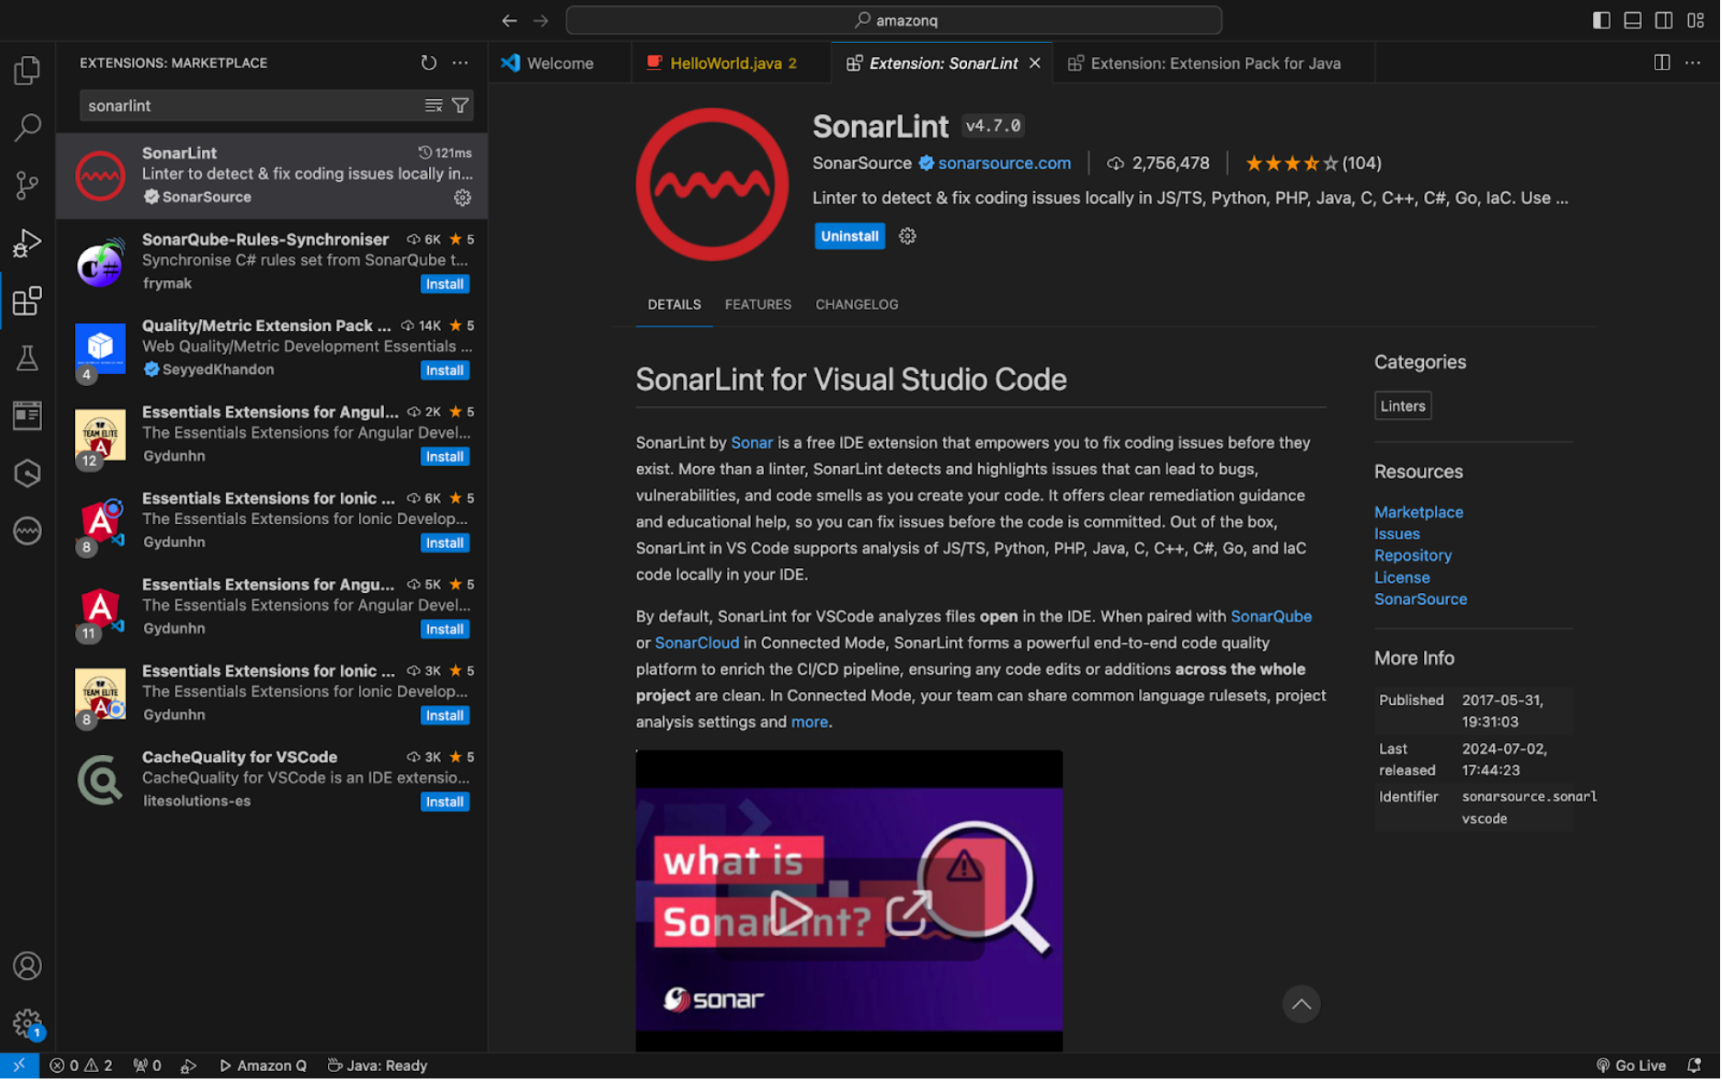Open the Explorer view in the activity bar
1723x1080 pixels.
point(27,70)
